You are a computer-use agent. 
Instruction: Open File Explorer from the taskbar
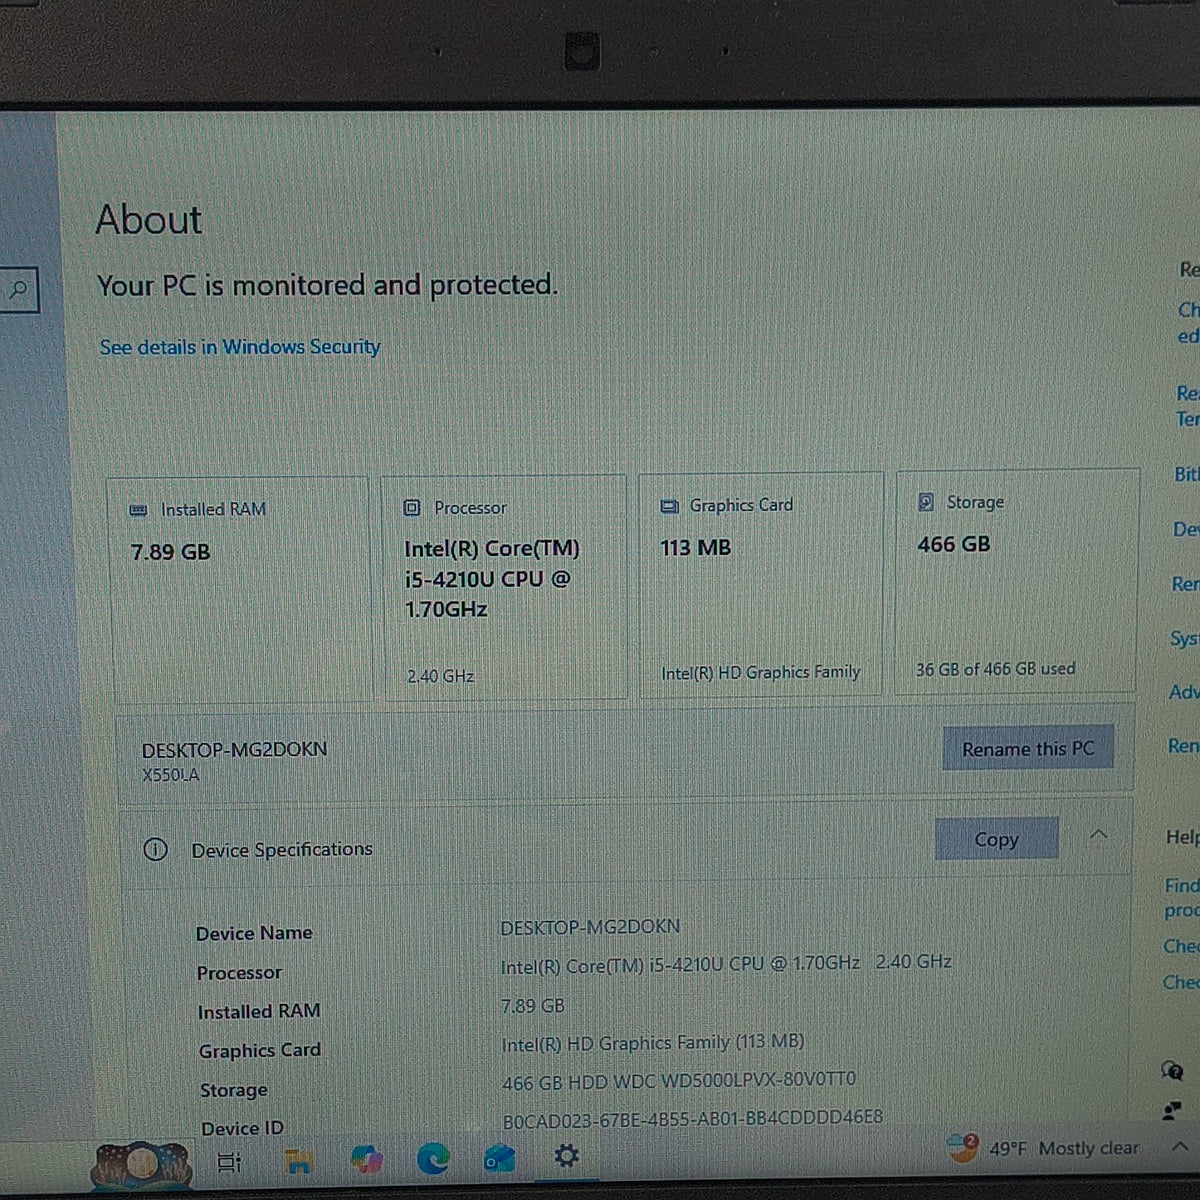click(298, 1161)
